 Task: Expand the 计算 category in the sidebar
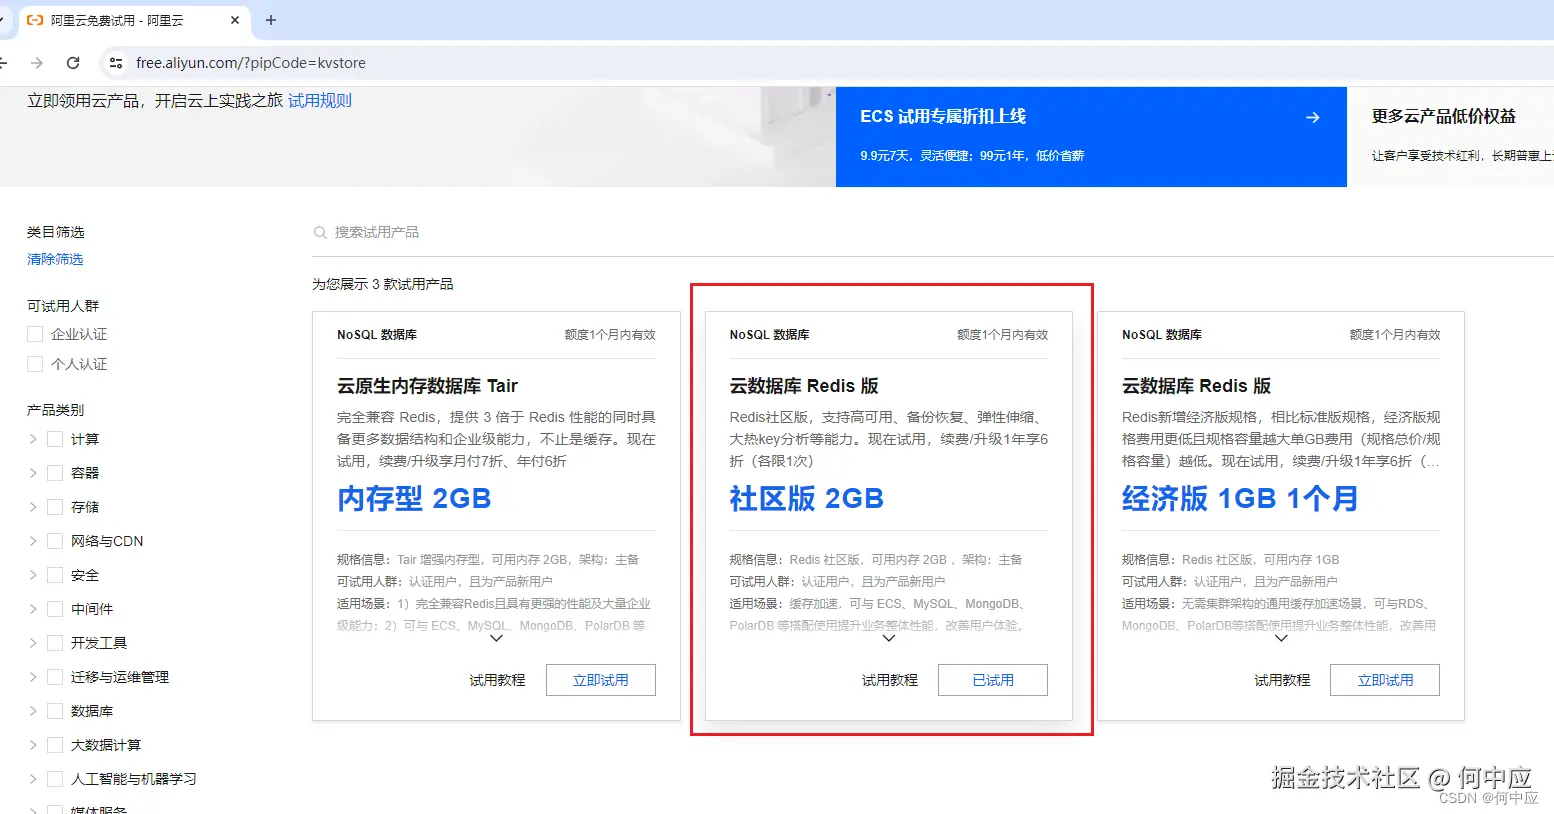point(31,438)
